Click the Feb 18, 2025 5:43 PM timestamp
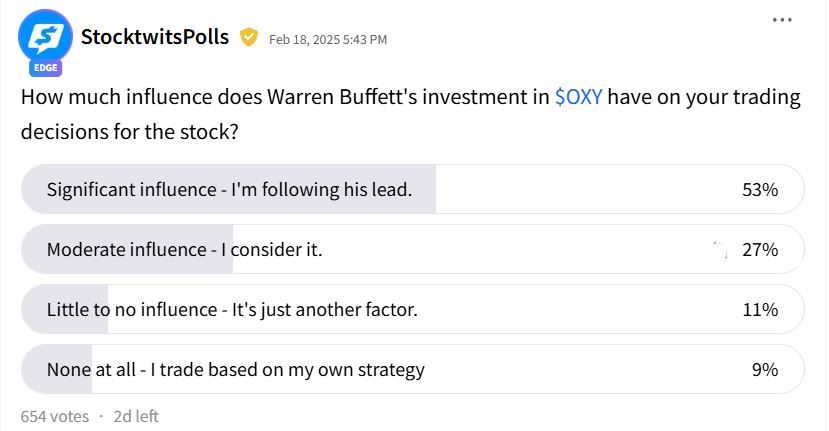This screenshot has width=829, height=431. (328, 40)
